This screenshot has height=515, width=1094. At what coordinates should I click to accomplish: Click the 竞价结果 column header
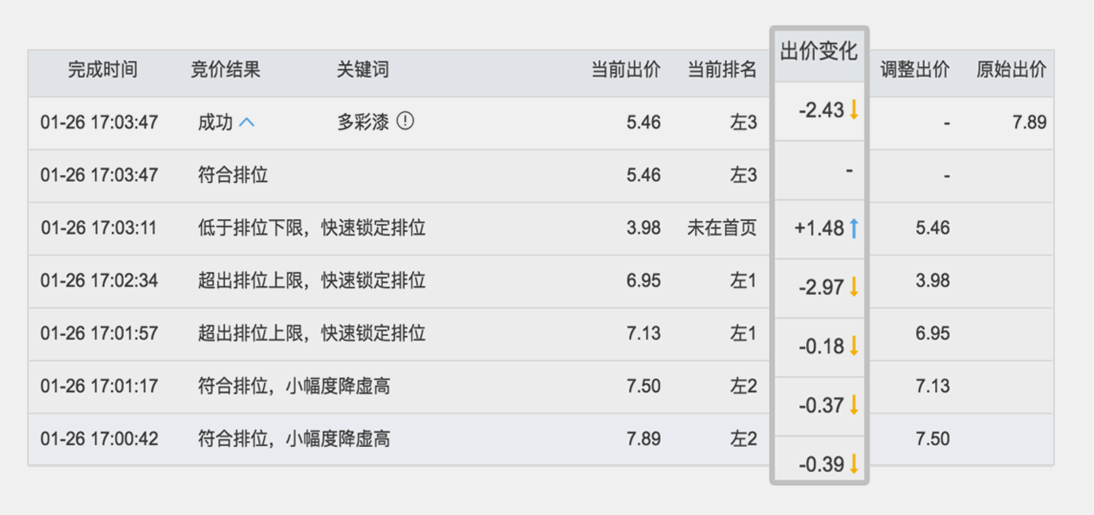[x=225, y=70]
